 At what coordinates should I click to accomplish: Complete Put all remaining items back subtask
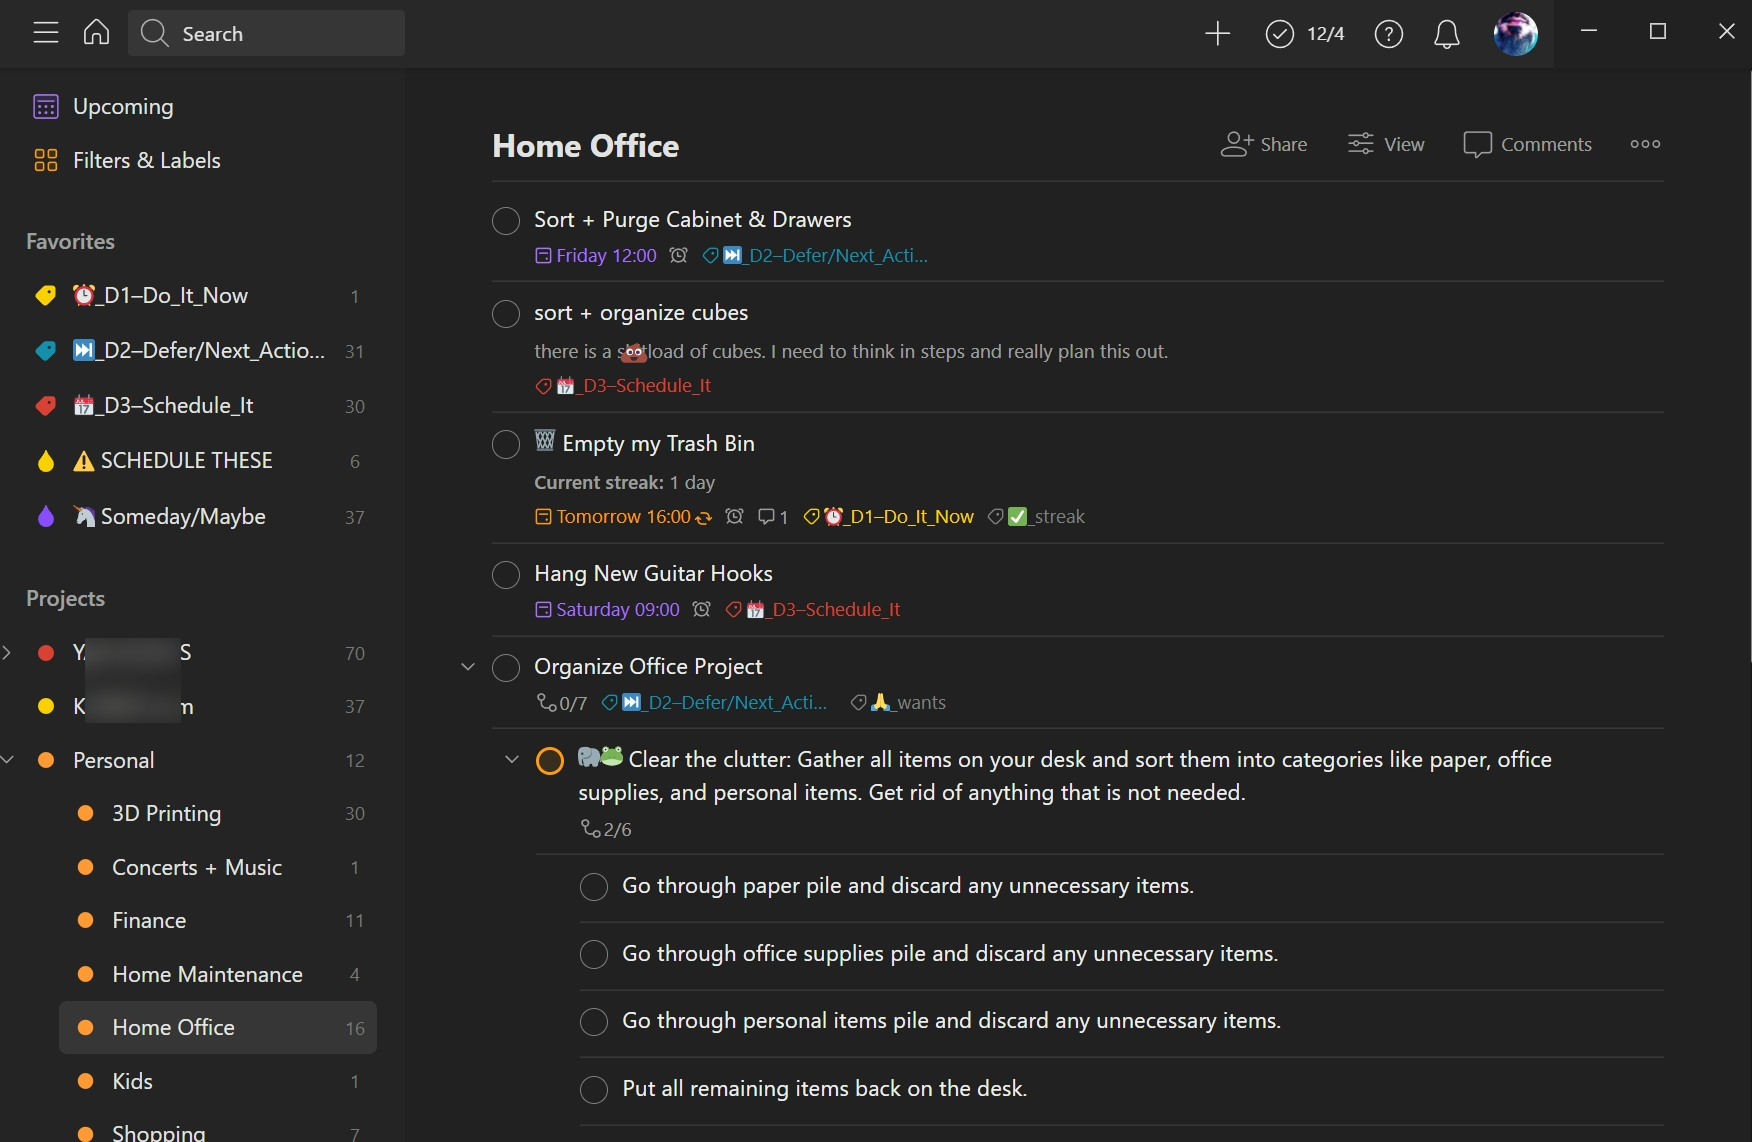594,1090
